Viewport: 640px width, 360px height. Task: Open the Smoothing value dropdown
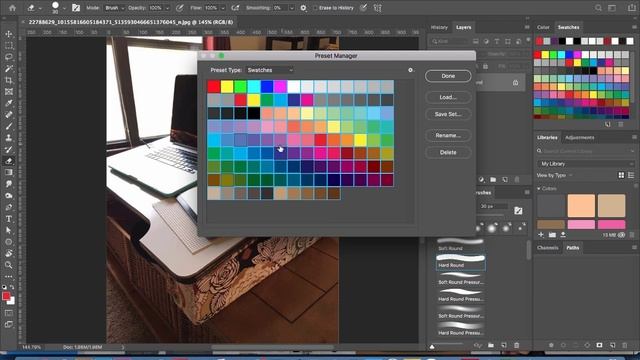coord(291,8)
